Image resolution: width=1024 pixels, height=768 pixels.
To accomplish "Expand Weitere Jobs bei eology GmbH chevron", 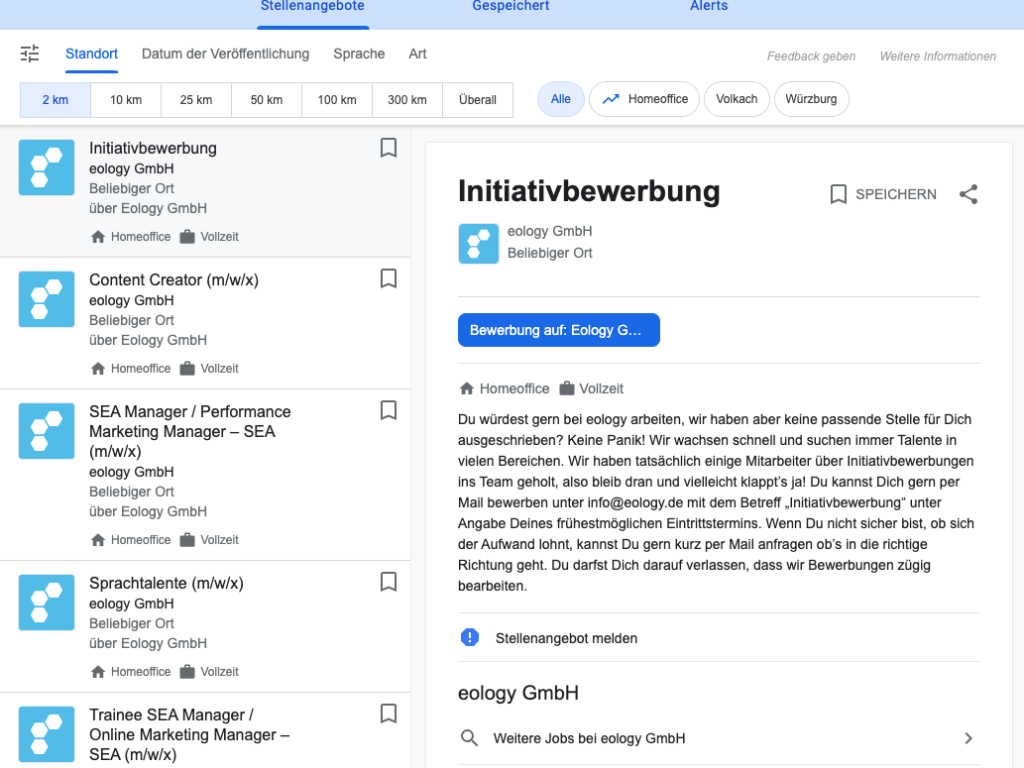I will pos(968,738).
